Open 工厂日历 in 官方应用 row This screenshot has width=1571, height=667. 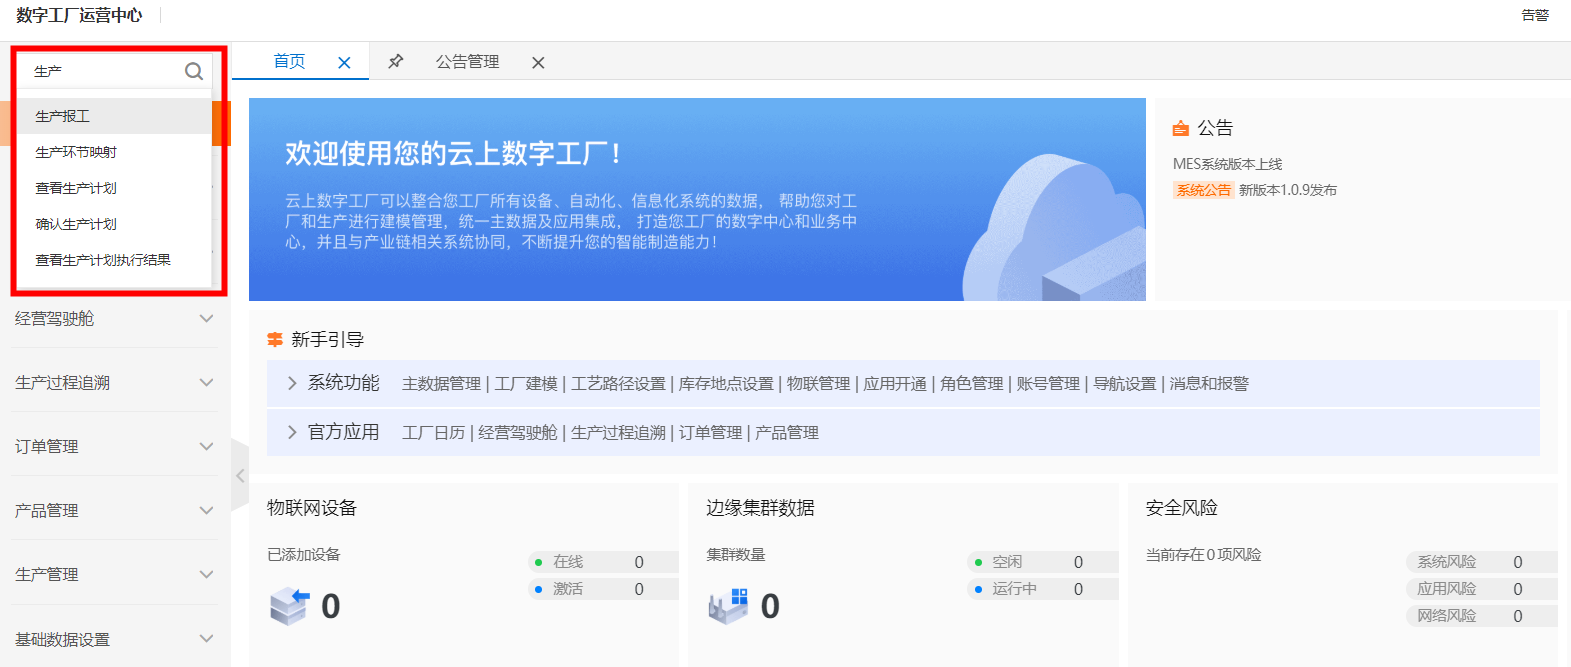click(x=433, y=433)
